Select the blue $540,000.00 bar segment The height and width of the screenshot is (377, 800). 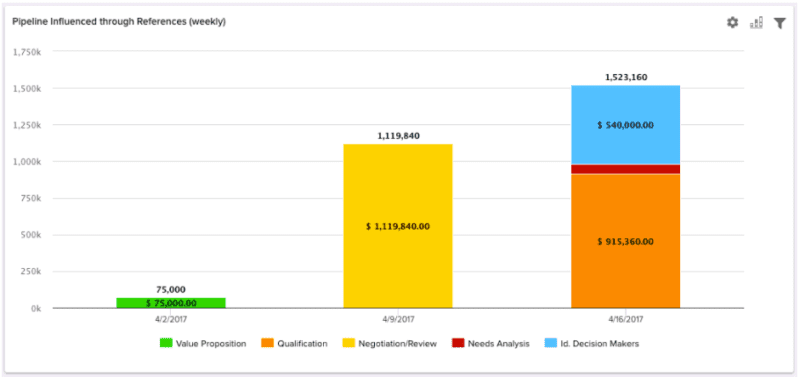[x=626, y=125]
